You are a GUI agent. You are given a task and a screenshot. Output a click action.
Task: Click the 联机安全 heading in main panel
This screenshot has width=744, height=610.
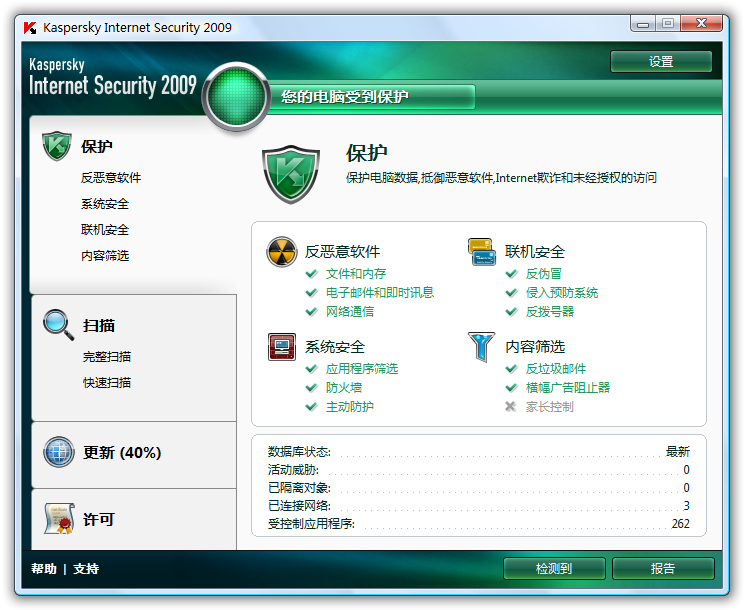pos(535,252)
